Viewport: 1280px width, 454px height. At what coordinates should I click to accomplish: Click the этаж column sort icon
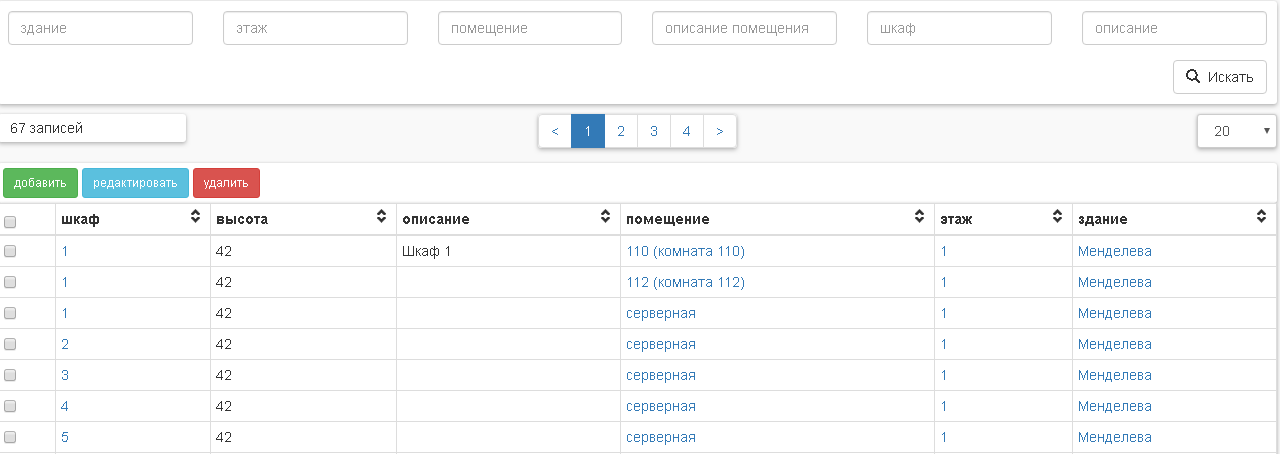tap(1057, 217)
